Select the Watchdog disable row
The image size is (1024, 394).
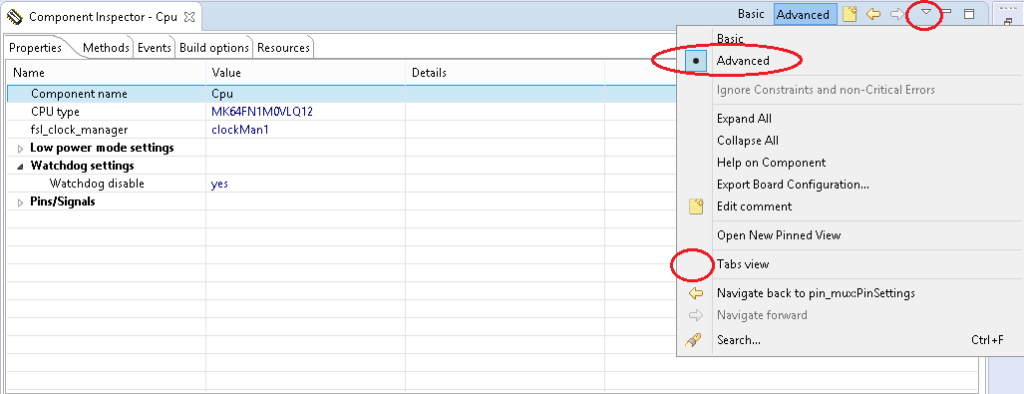[342, 184]
